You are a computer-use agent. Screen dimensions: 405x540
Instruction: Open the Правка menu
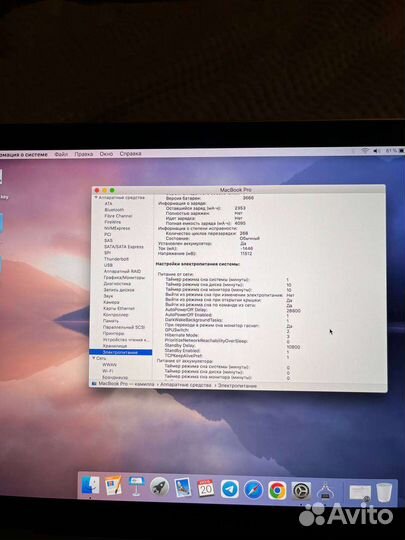tap(84, 154)
